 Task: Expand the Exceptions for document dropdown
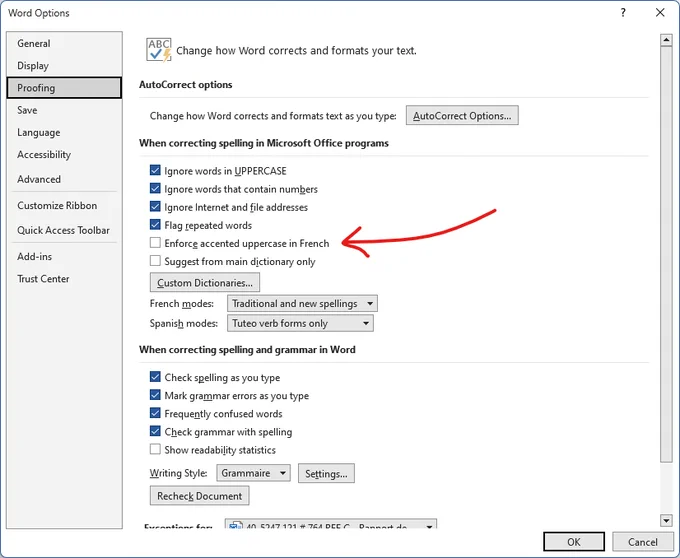pyautogui.click(x=331, y=525)
